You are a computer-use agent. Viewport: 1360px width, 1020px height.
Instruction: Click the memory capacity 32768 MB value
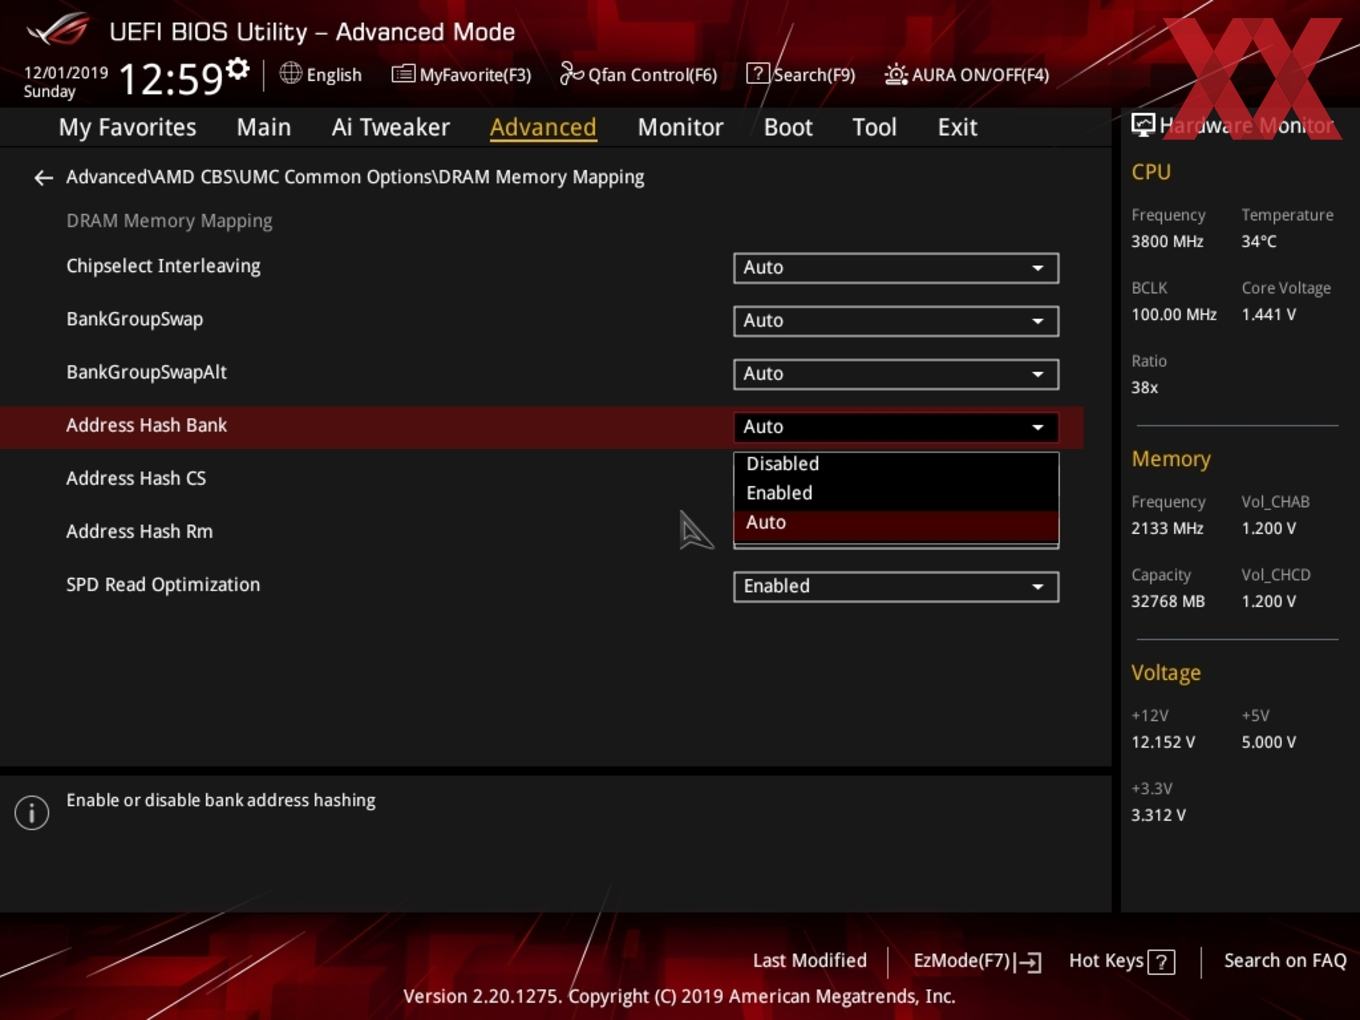[x=1168, y=602]
